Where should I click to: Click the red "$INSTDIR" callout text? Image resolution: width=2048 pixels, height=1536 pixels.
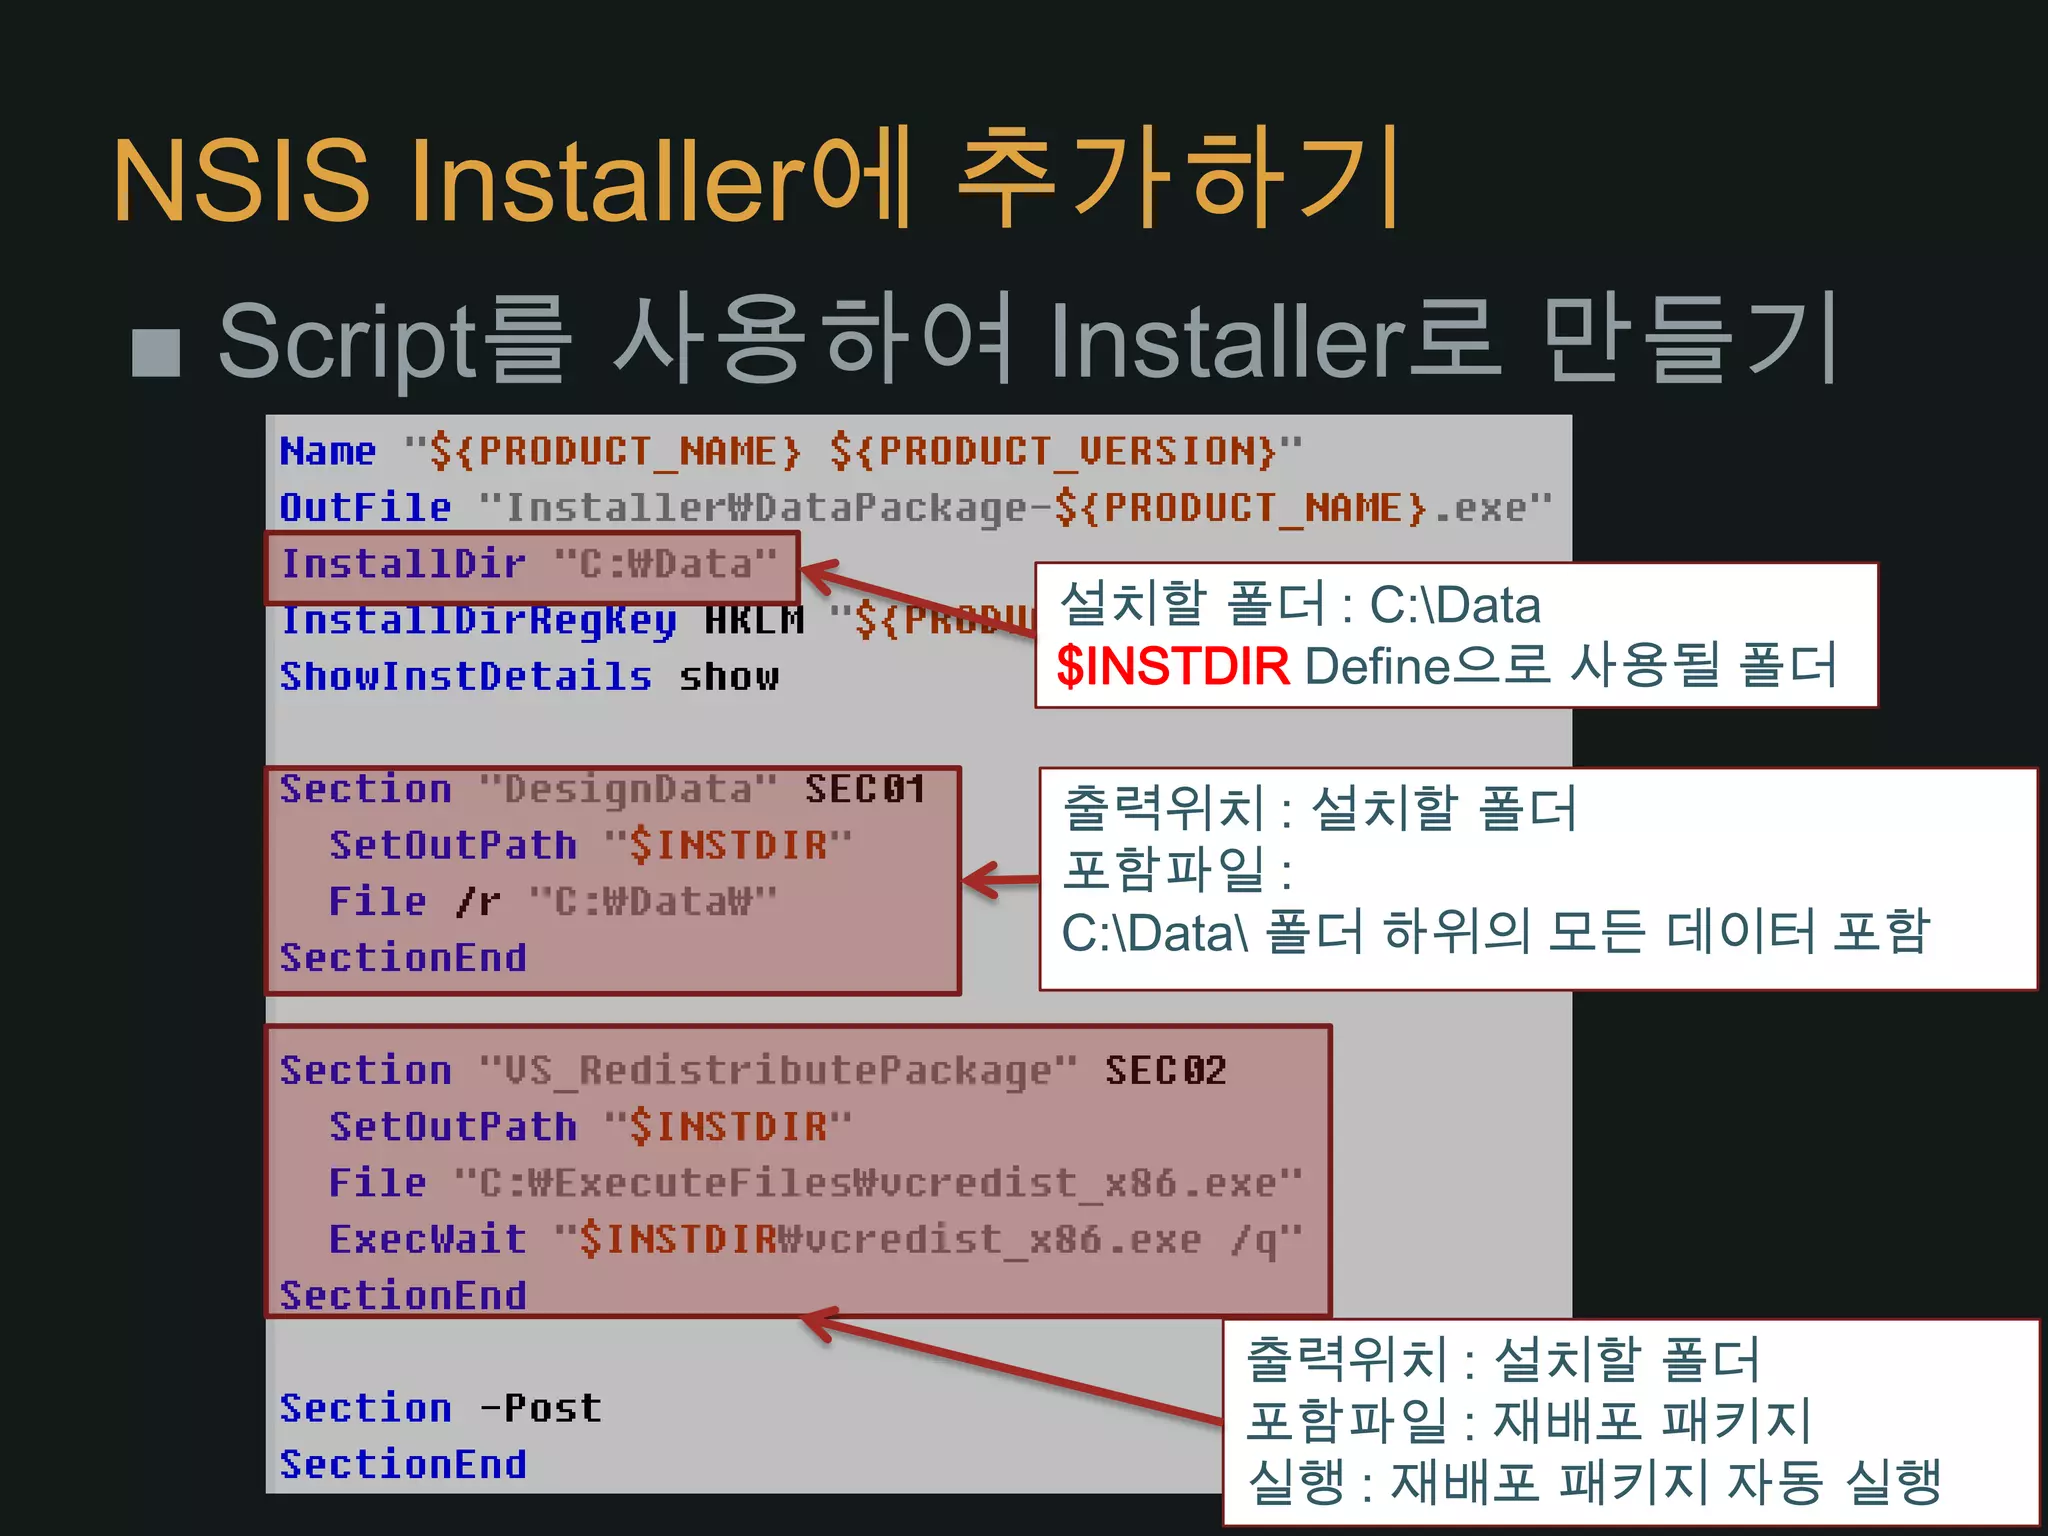click(1173, 666)
